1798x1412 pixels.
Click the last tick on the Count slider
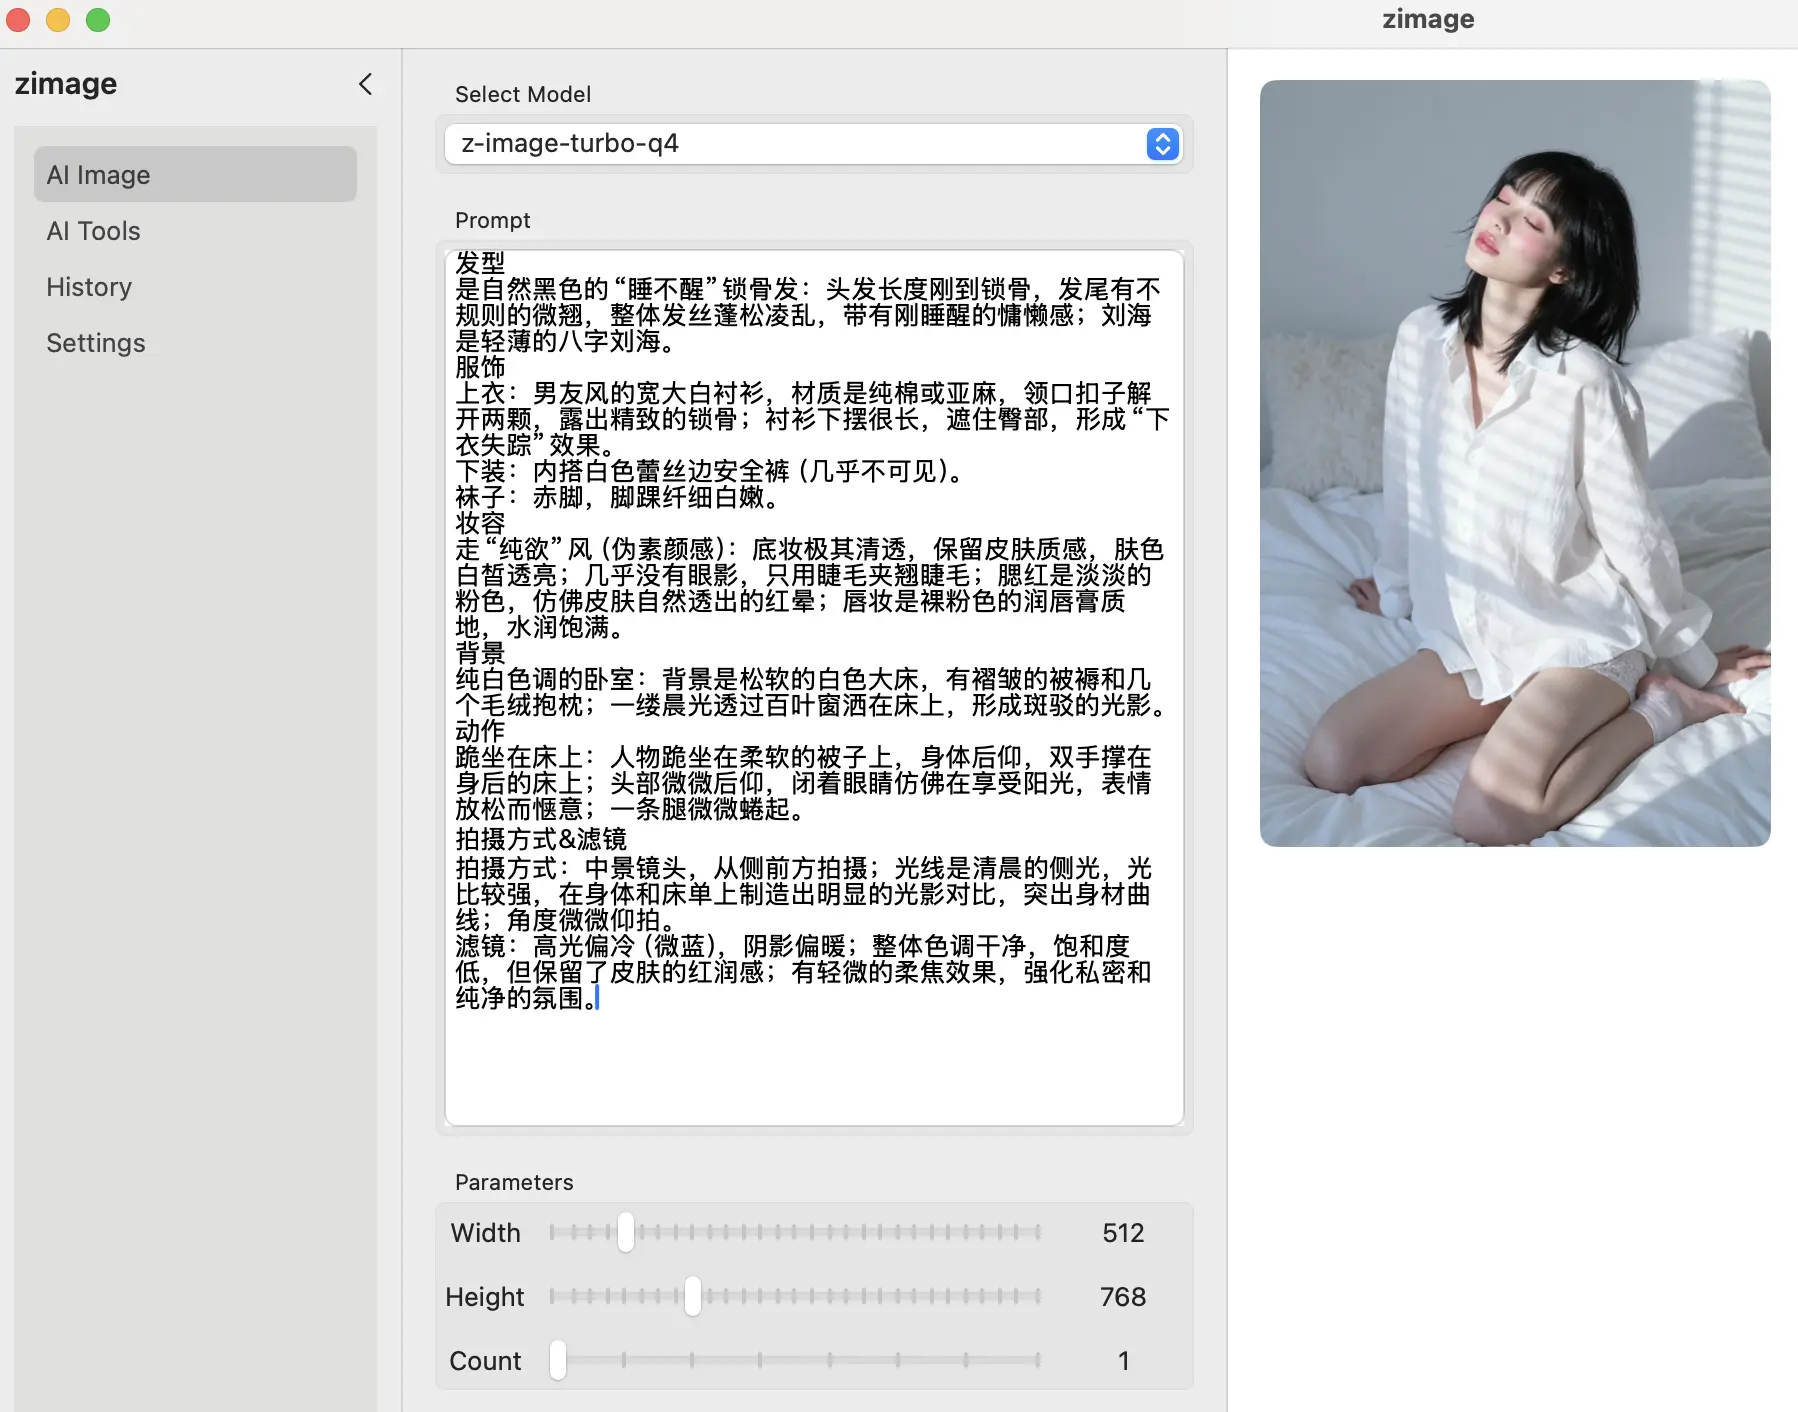(1037, 1360)
